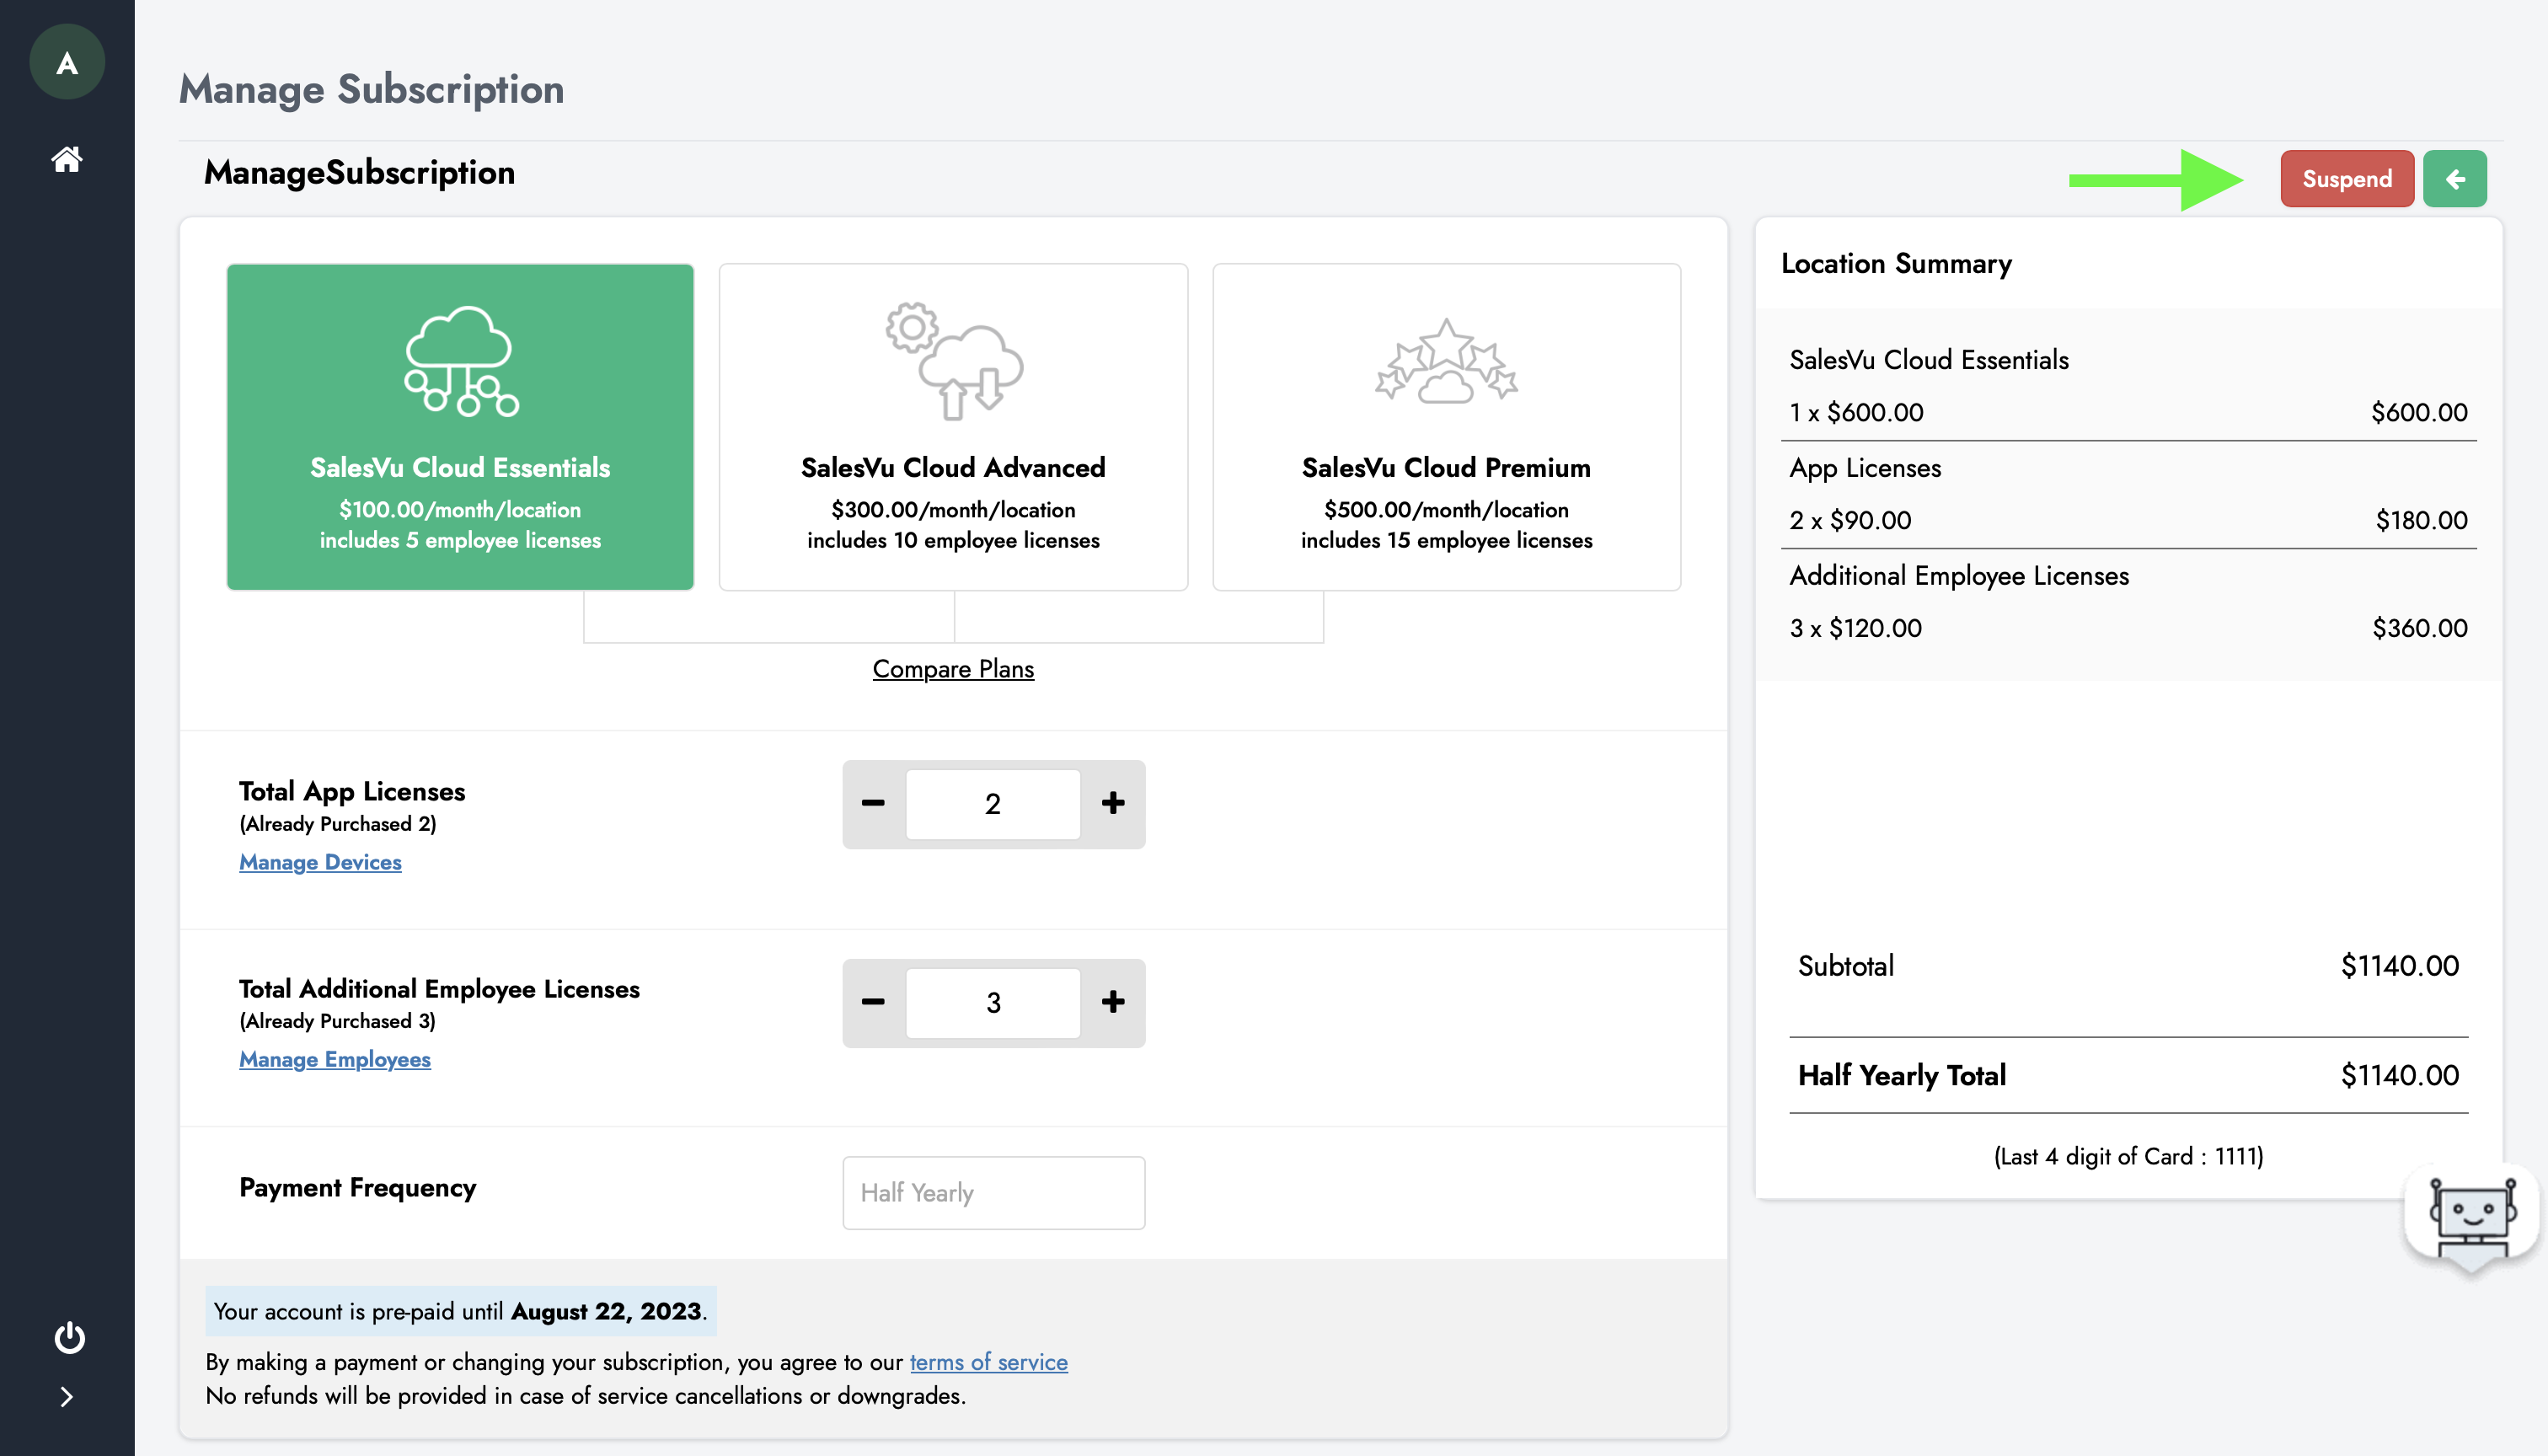Open the Manage Devices link
Screen dimensions: 2548x1456
320,862
